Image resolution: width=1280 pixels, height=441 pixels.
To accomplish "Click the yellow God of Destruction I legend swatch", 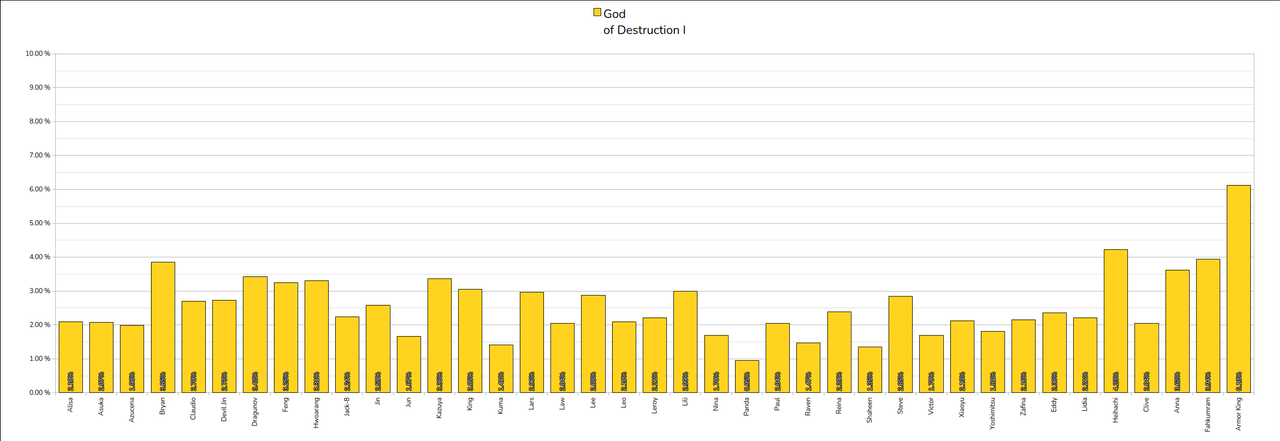I will 597,13.
